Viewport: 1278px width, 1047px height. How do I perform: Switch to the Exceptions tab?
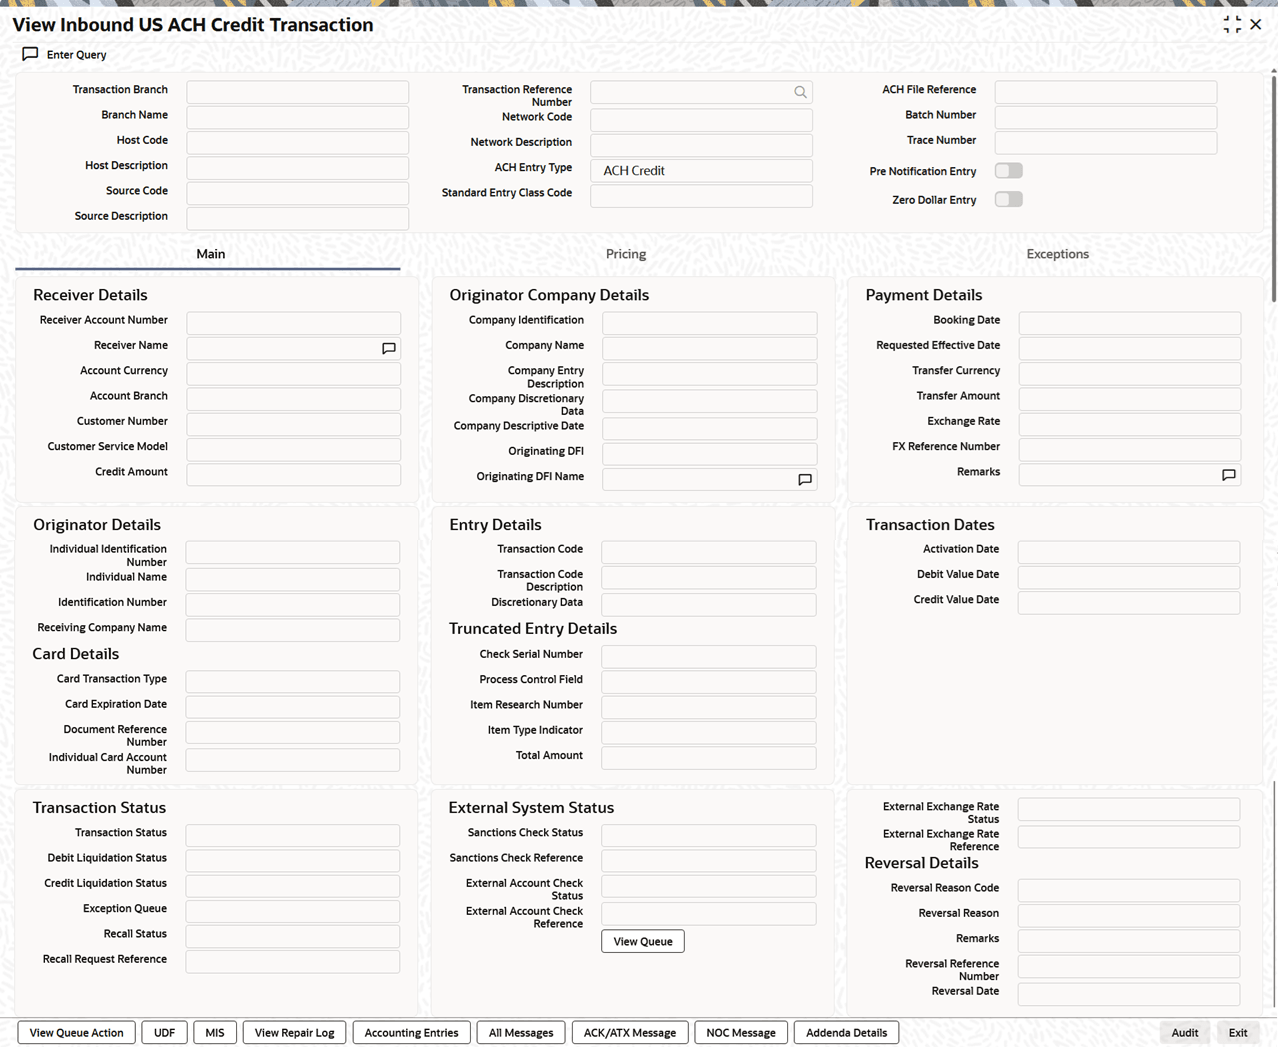pos(1057,254)
